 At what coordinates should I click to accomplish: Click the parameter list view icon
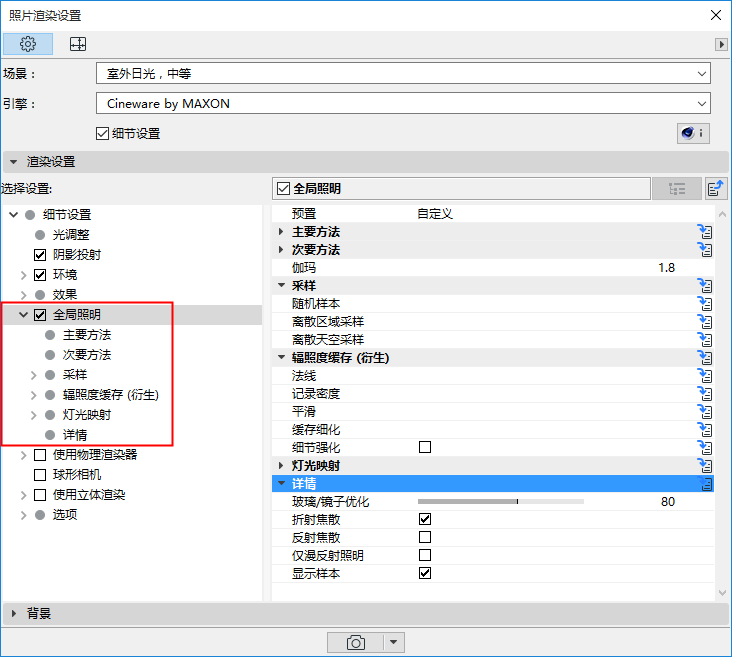(677, 189)
